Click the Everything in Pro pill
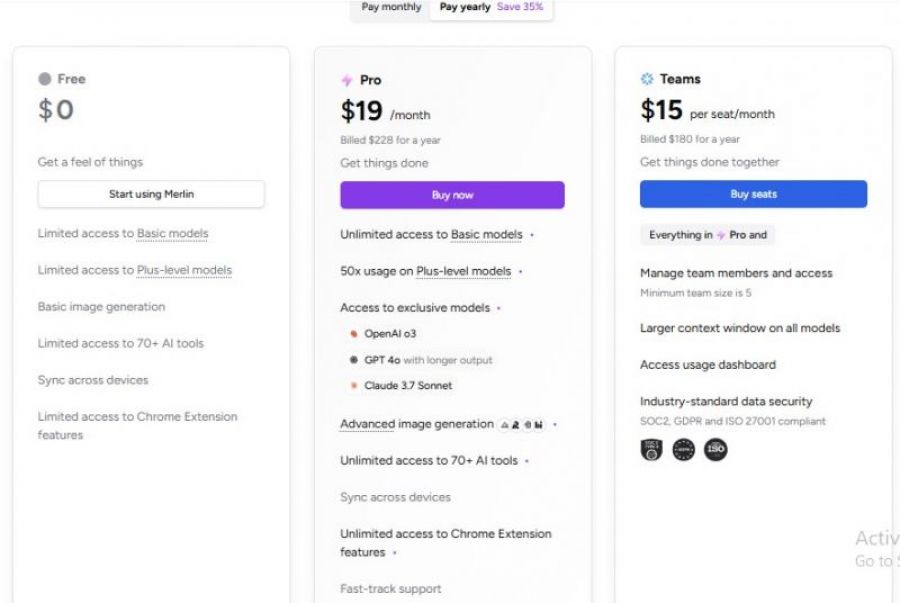The height and width of the screenshot is (603, 900). tap(710, 234)
